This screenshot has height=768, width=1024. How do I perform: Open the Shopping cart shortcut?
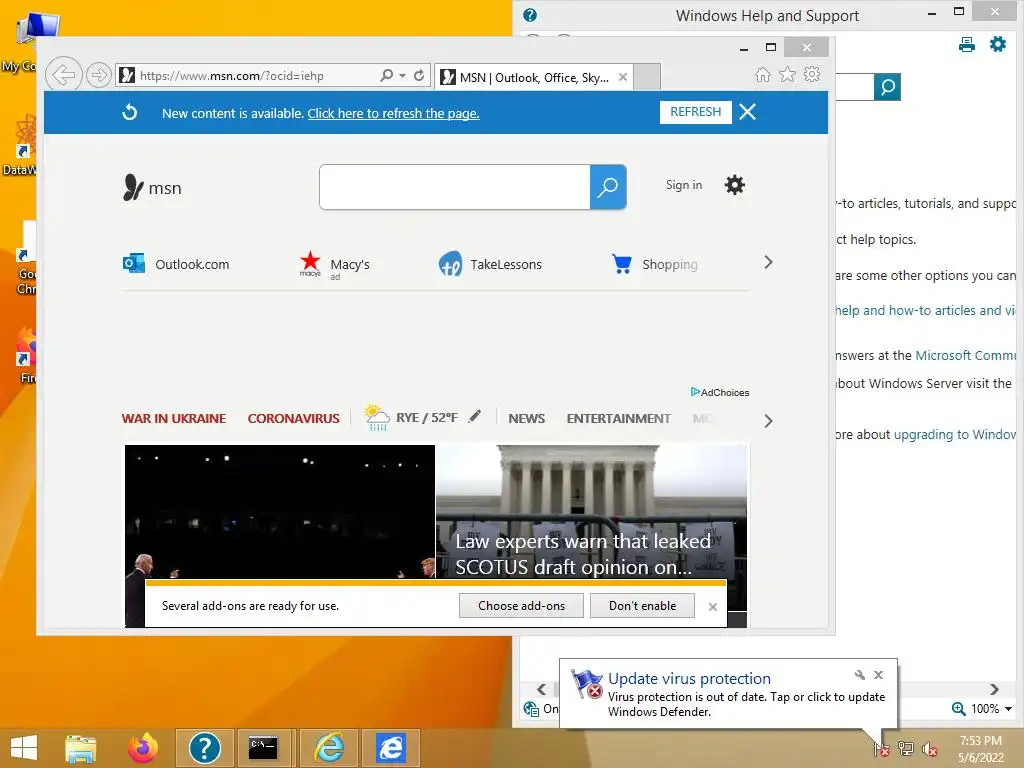[654, 264]
